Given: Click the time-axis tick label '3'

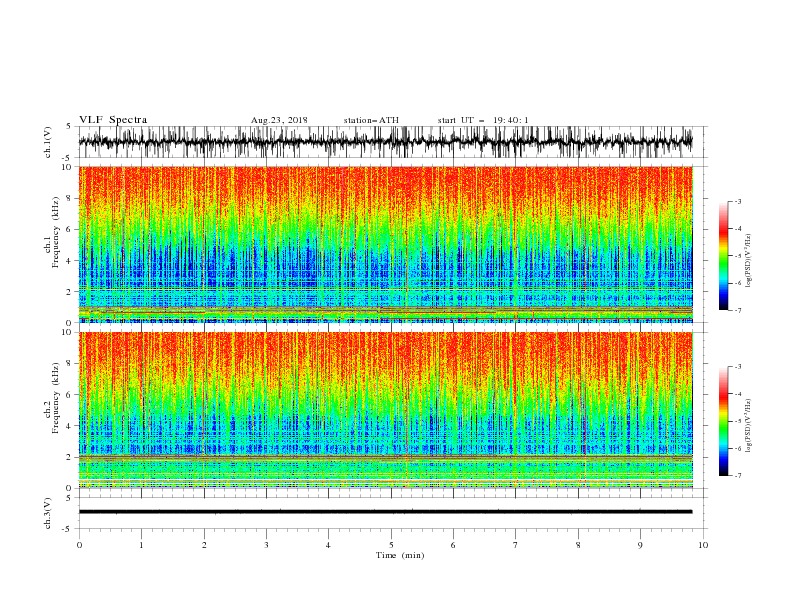Looking at the screenshot, I should [x=266, y=545].
